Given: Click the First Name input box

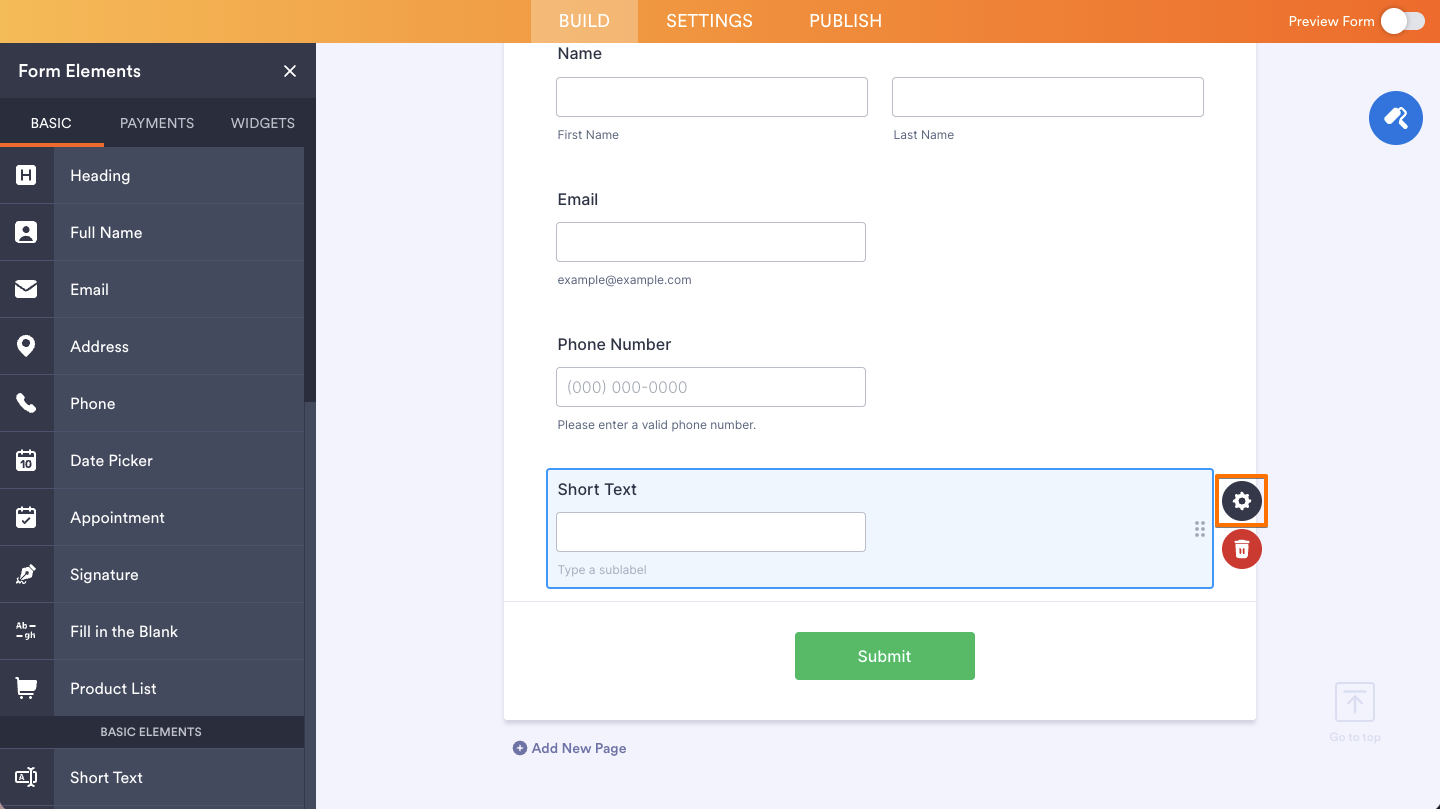Looking at the screenshot, I should tap(712, 97).
